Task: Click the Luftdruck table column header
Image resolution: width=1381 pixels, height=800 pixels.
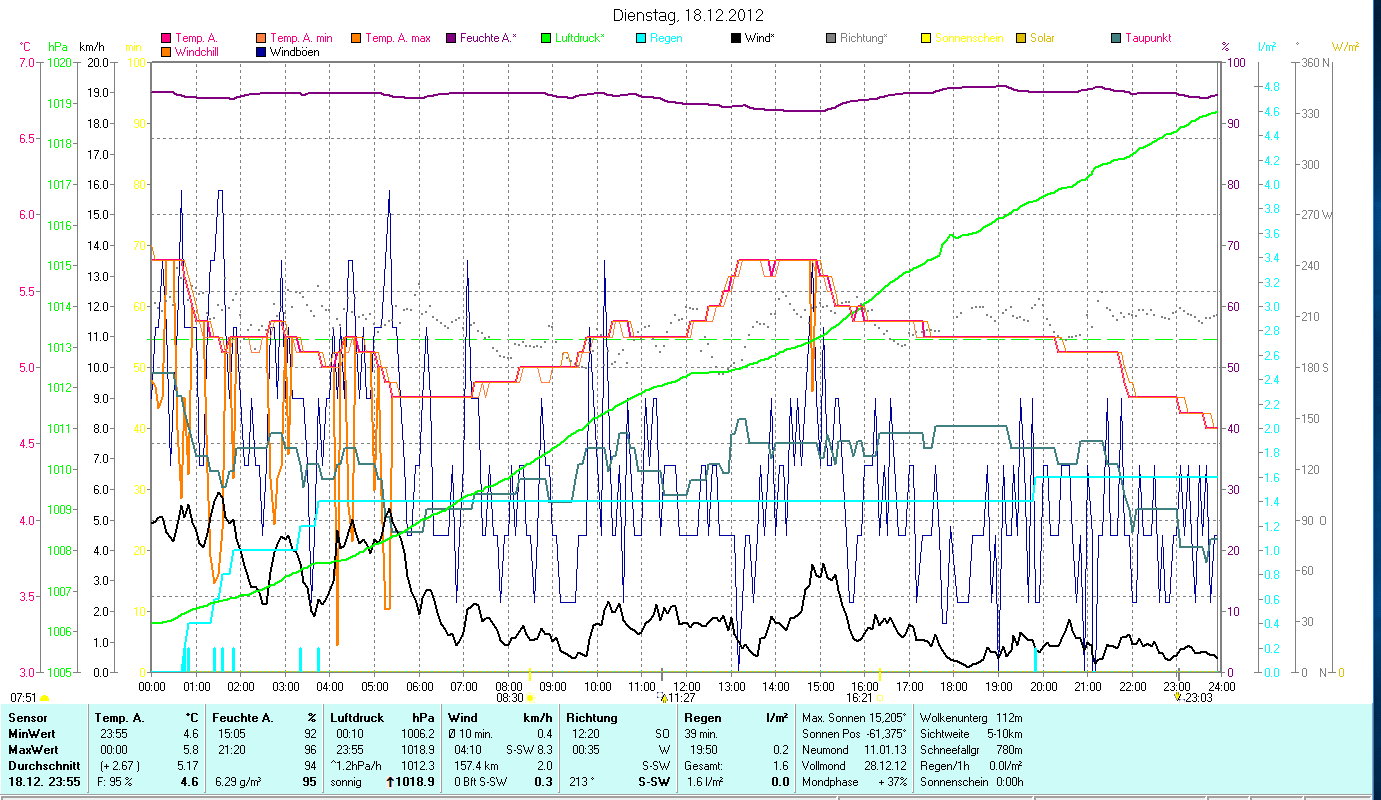Action: pos(358,718)
